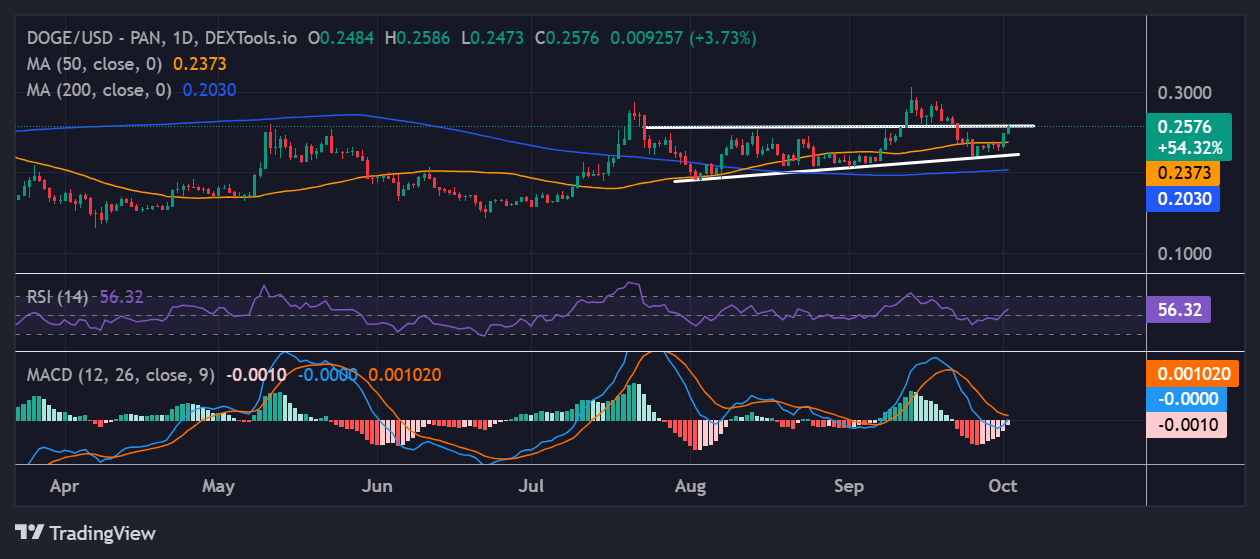This screenshot has width=1260, height=559.
Task: Click the orange 0.001020 MACD signal tag
Action: point(1191,374)
